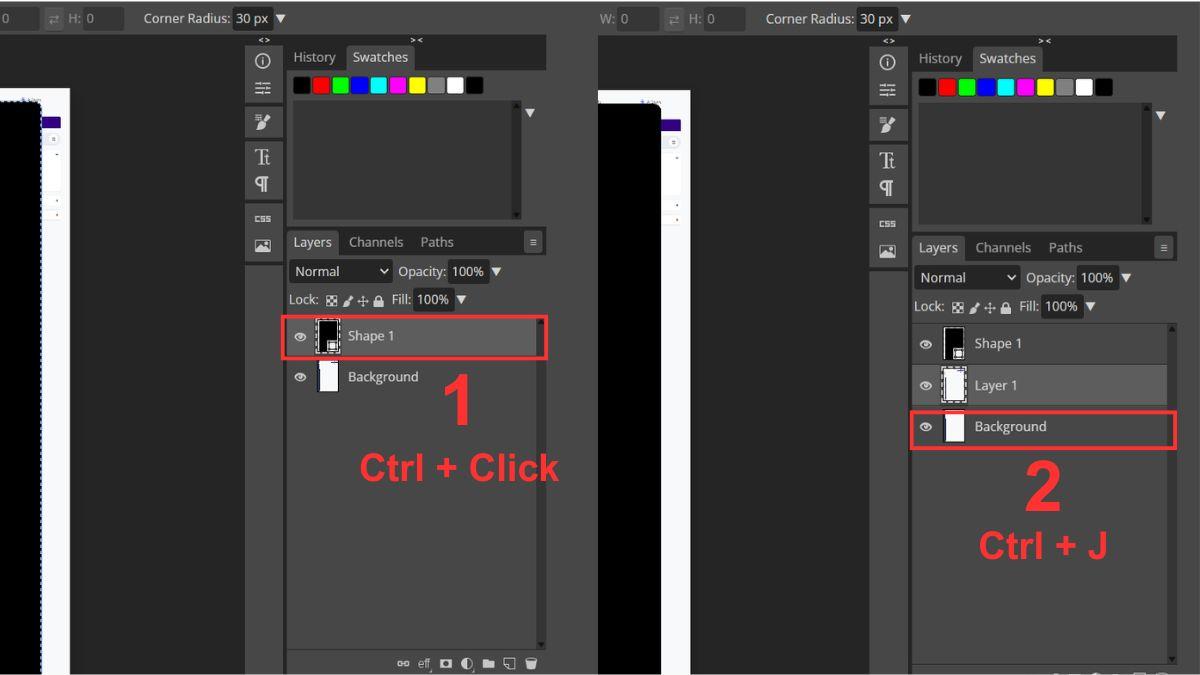The width and height of the screenshot is (1200, 675).
Task: Open the Paragraph panel icon
Action: 263,184
